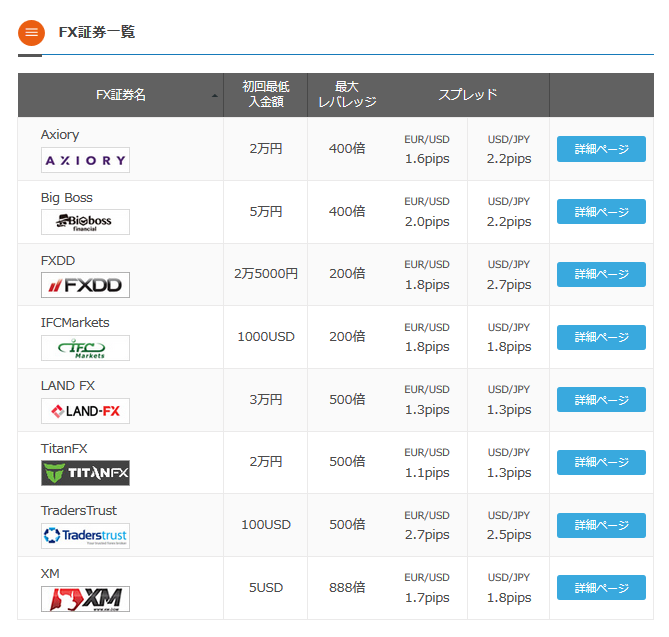Click the Traderstrust logo
Screen dimensions: 669x637
pos(85,536)
